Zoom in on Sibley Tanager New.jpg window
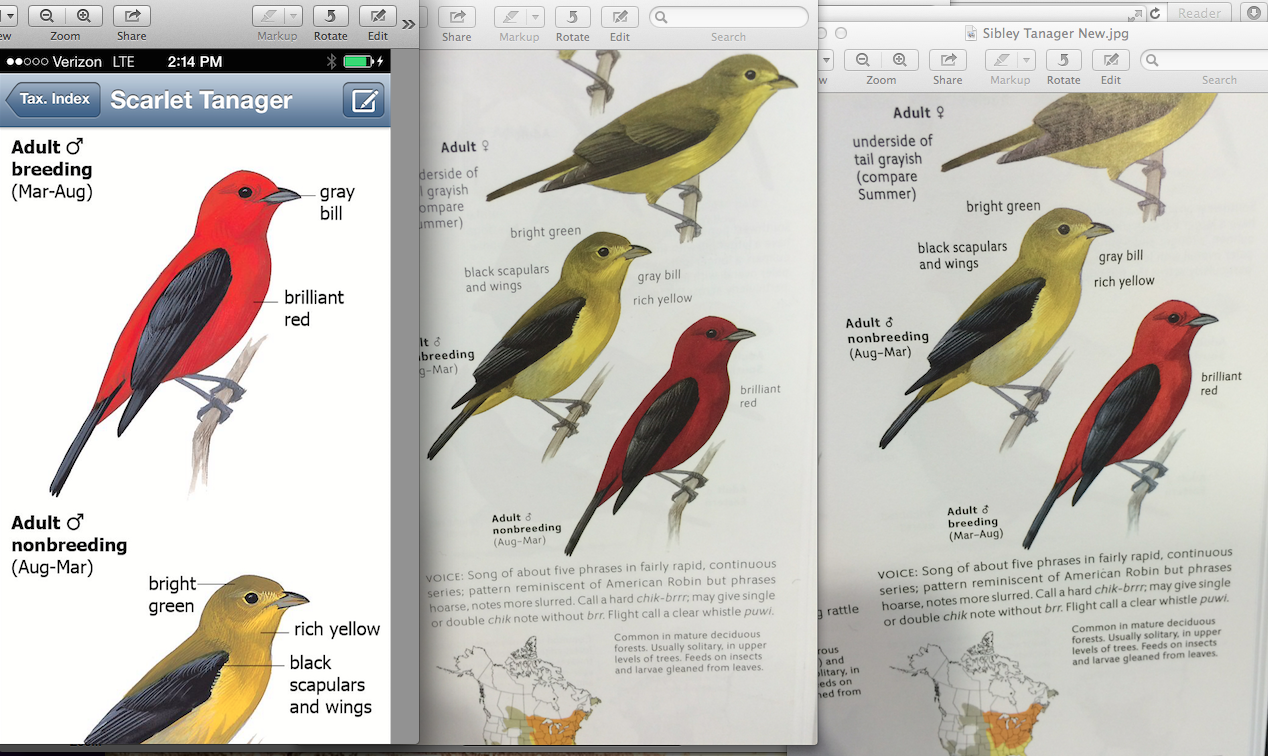 (x=899, y=60)
